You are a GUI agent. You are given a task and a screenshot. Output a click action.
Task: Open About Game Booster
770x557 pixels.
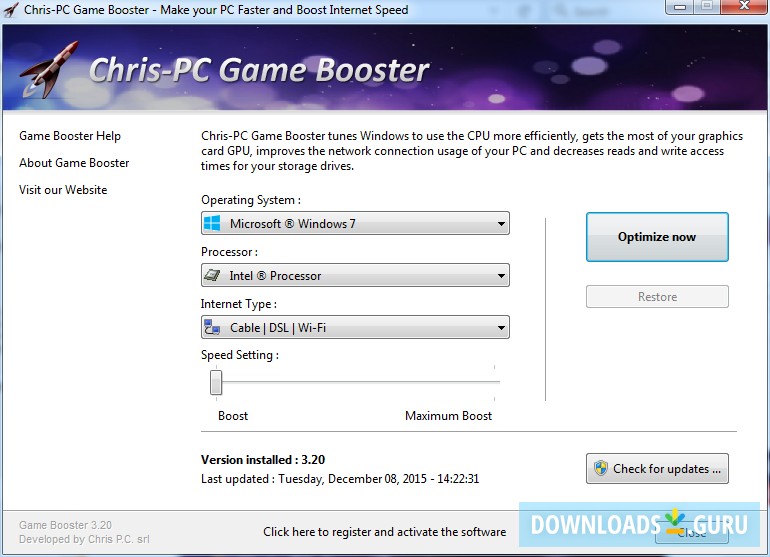point(74,163)
